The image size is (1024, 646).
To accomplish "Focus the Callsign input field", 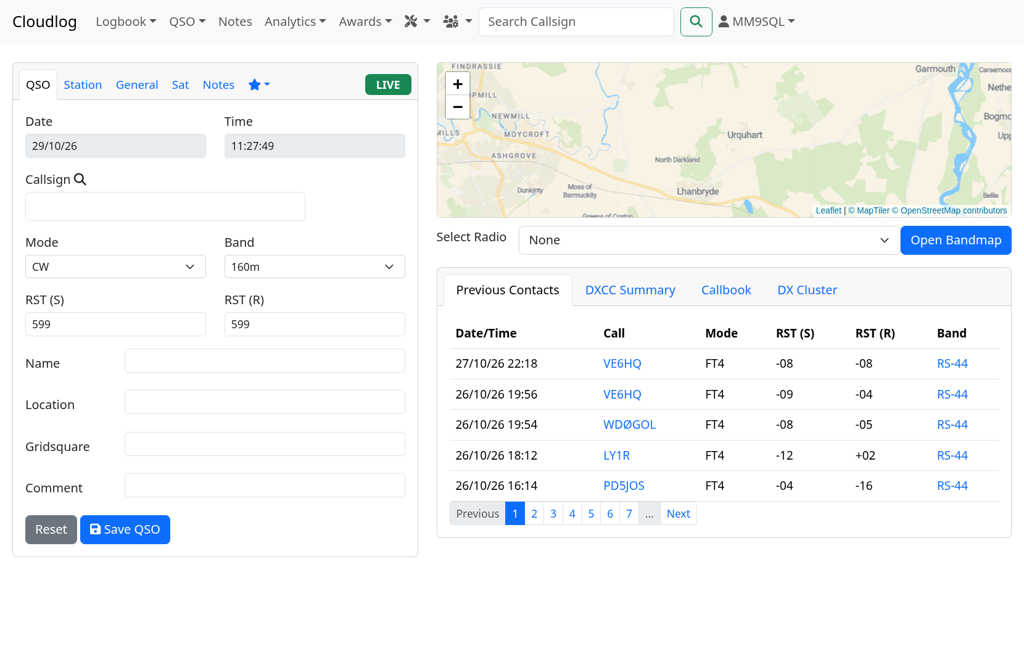I will tap(165, 206).
